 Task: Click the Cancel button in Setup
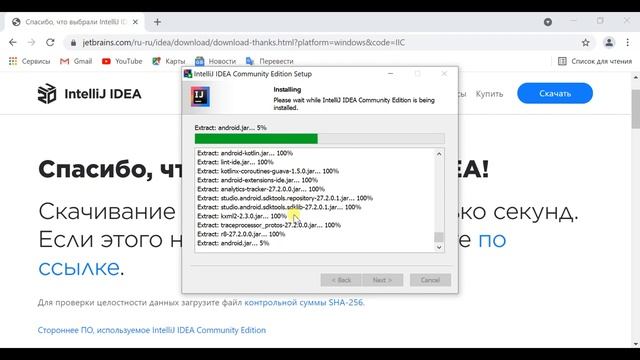point(430,280)
